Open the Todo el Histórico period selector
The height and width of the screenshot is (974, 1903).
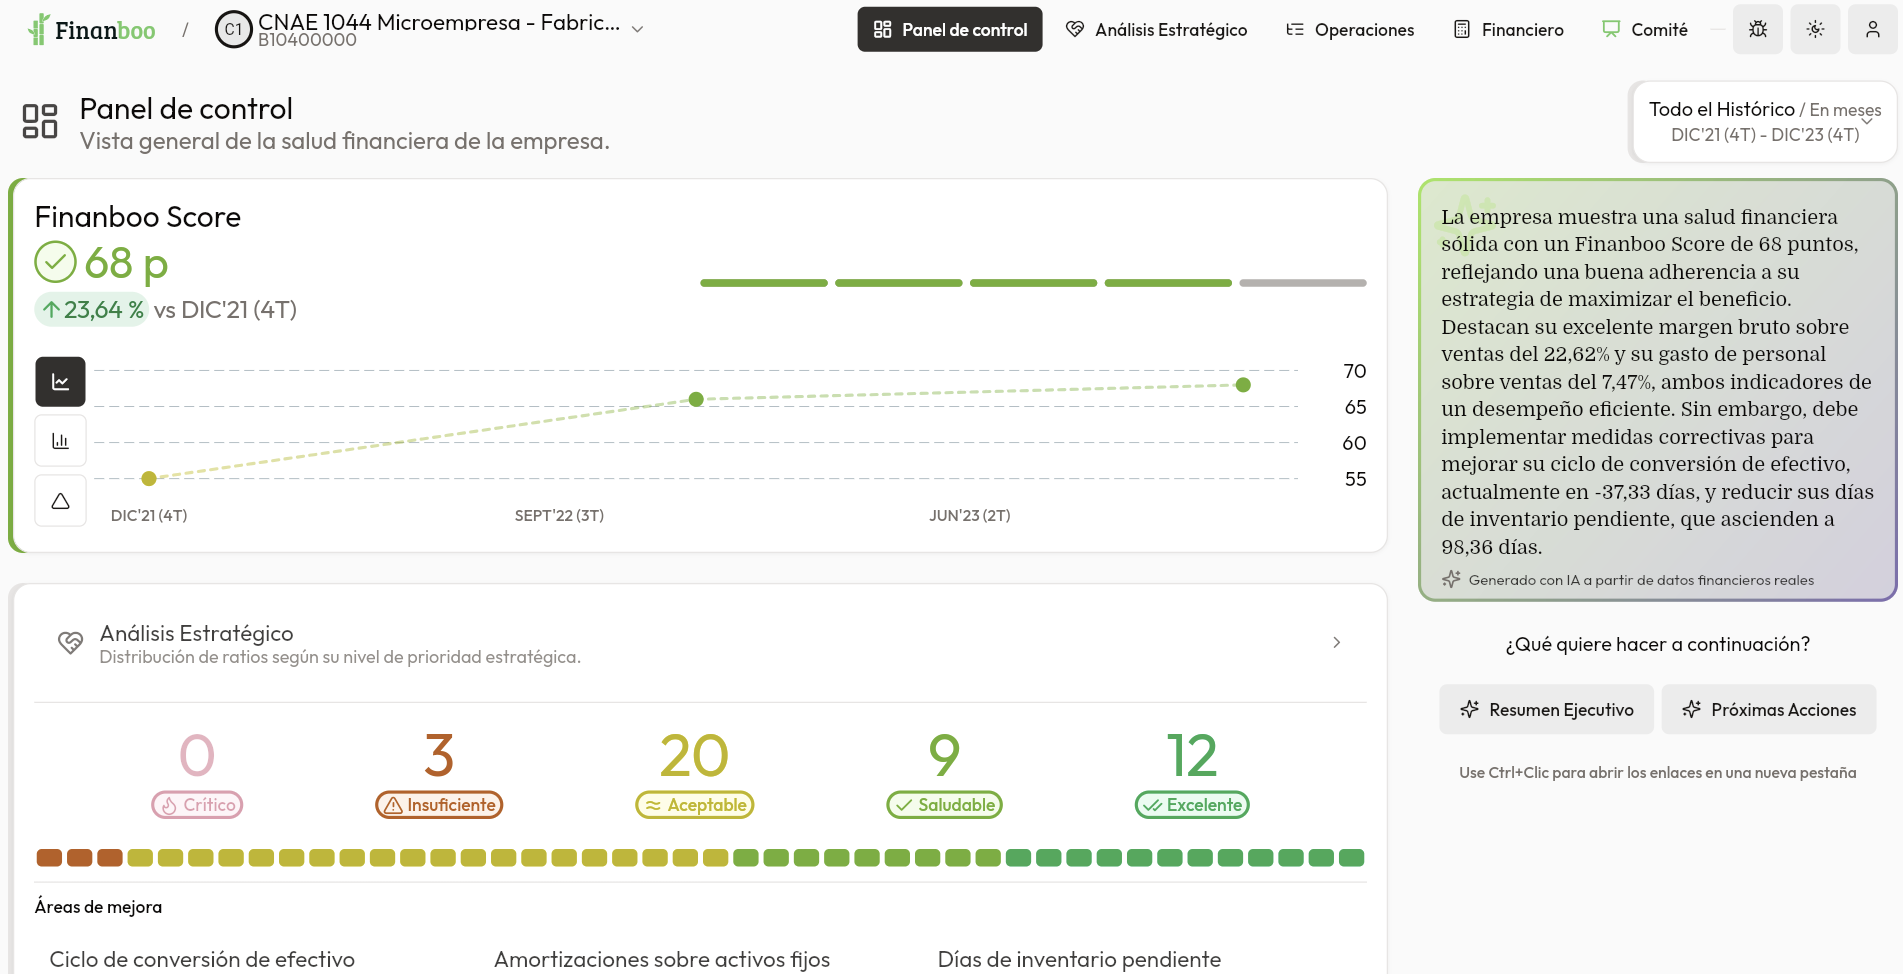(1765, 122)
